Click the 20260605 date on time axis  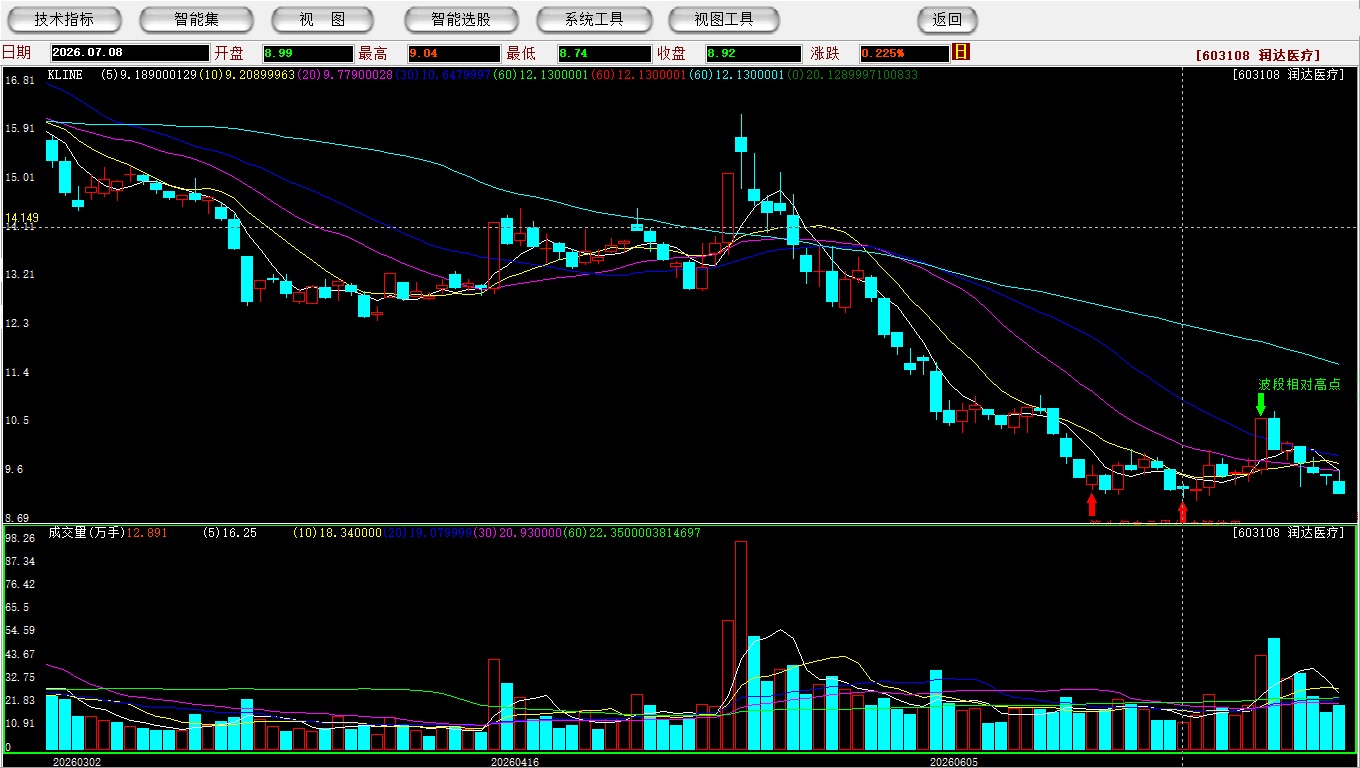click(x=954, y=762)
